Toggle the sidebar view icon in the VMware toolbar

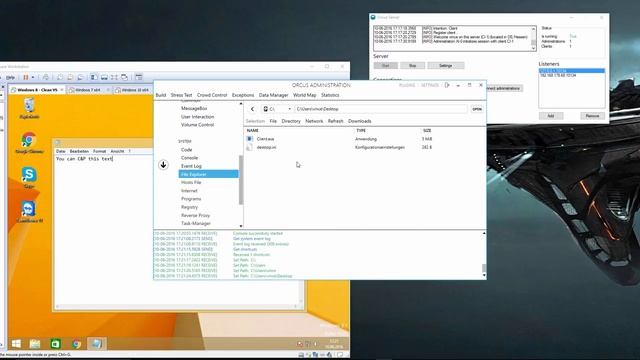coord(94,77)
